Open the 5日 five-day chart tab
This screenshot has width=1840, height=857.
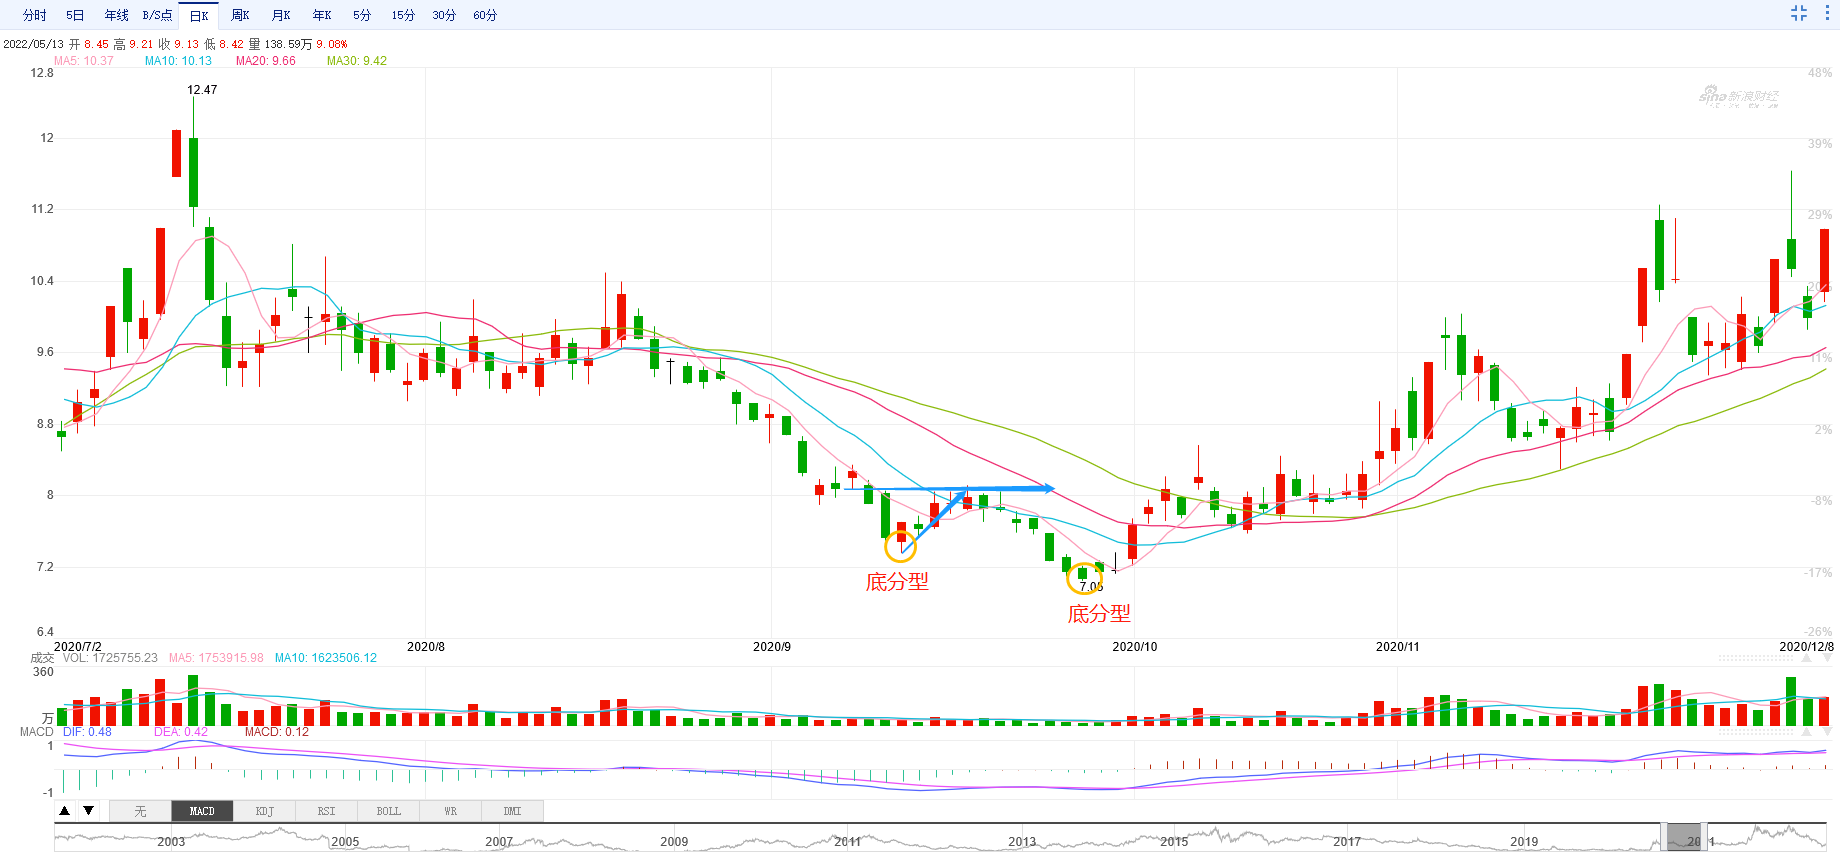click(x=75, y=15)
